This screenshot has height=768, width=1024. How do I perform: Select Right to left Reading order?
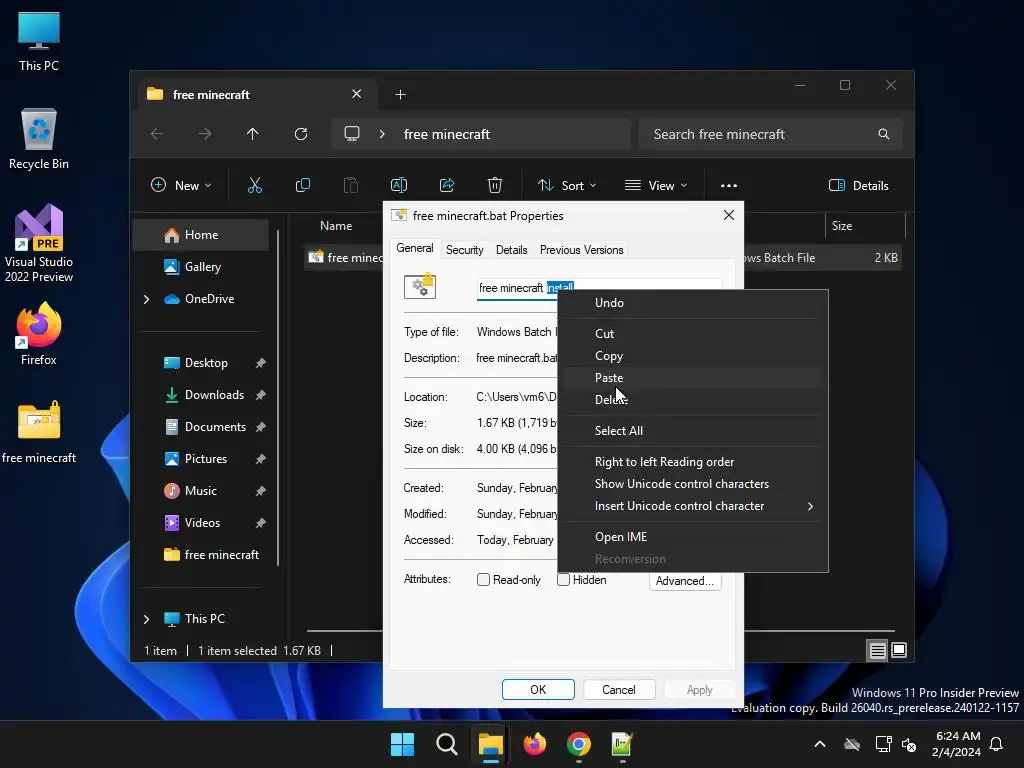tap(692, 462)
